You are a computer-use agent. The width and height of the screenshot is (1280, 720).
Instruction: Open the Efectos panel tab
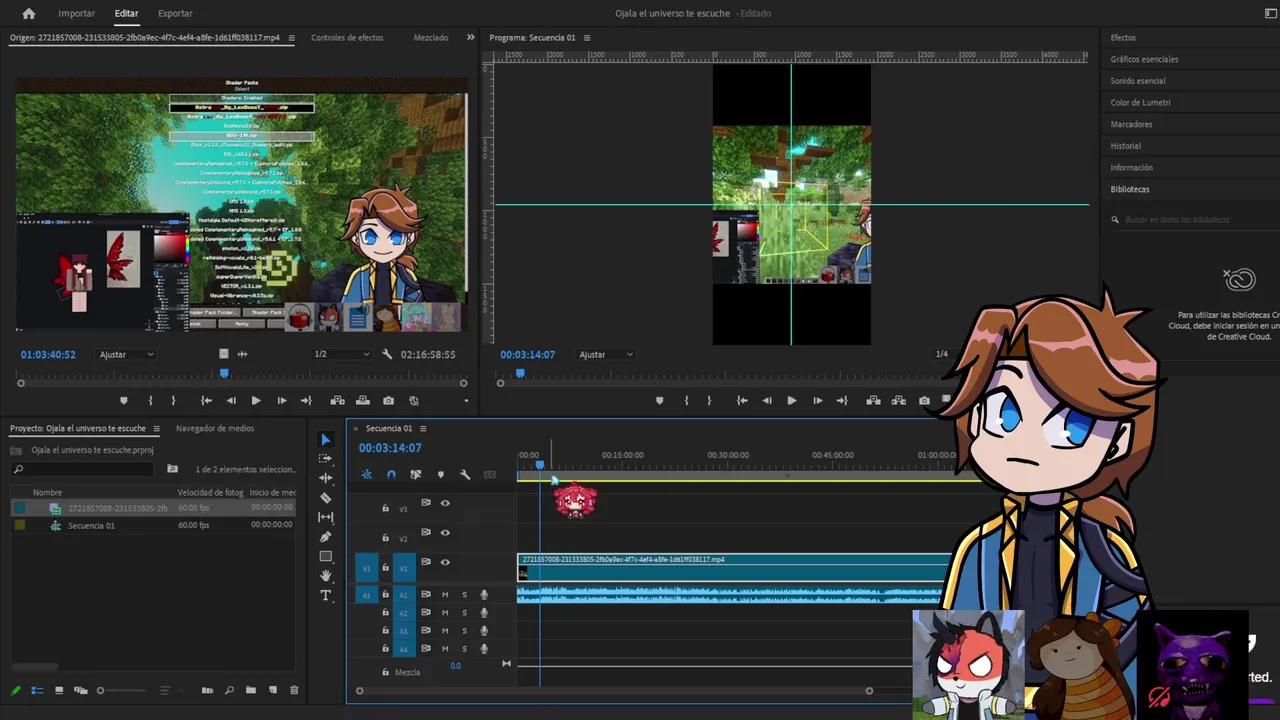[x=1123, y=38]
